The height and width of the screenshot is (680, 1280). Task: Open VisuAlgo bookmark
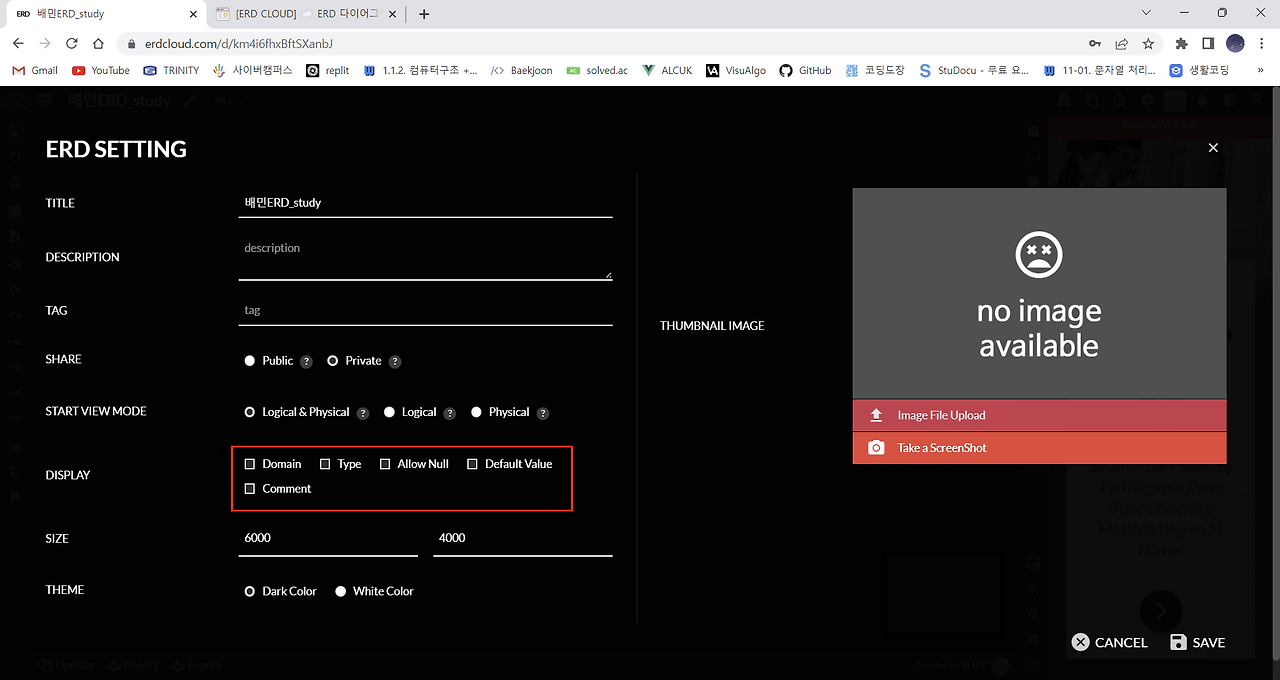pos(736,70)
